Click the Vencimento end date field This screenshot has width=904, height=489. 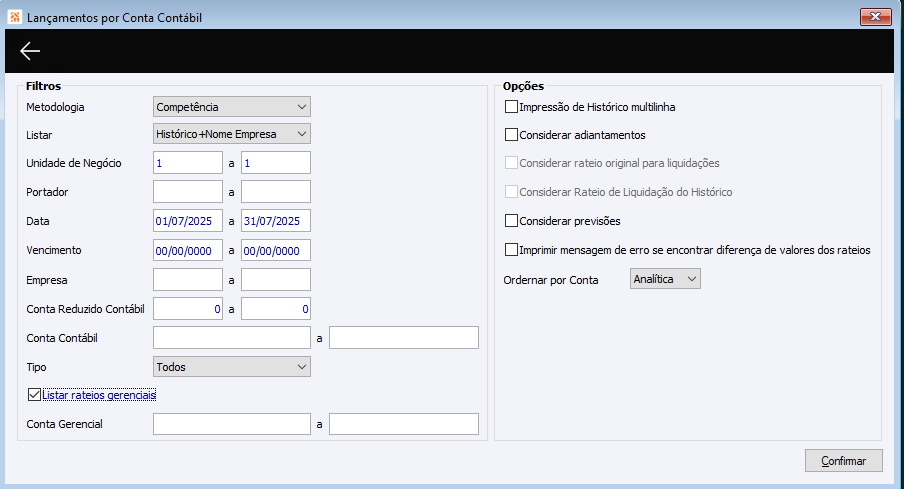(x=276, y=250)
